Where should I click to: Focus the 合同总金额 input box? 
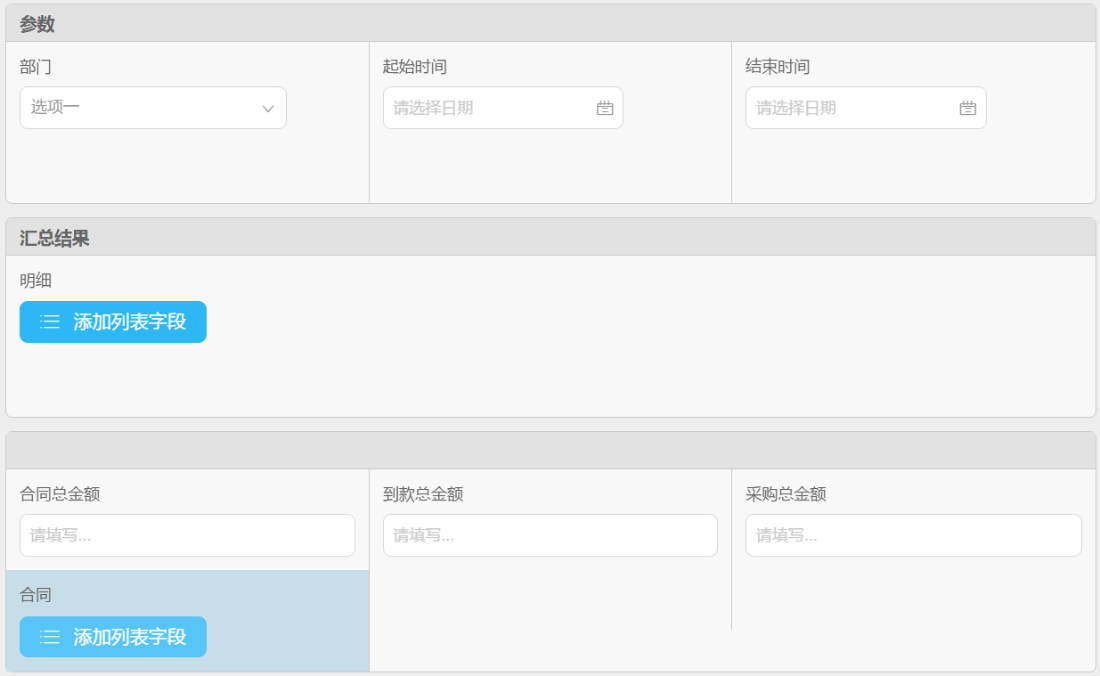[187, 535]
